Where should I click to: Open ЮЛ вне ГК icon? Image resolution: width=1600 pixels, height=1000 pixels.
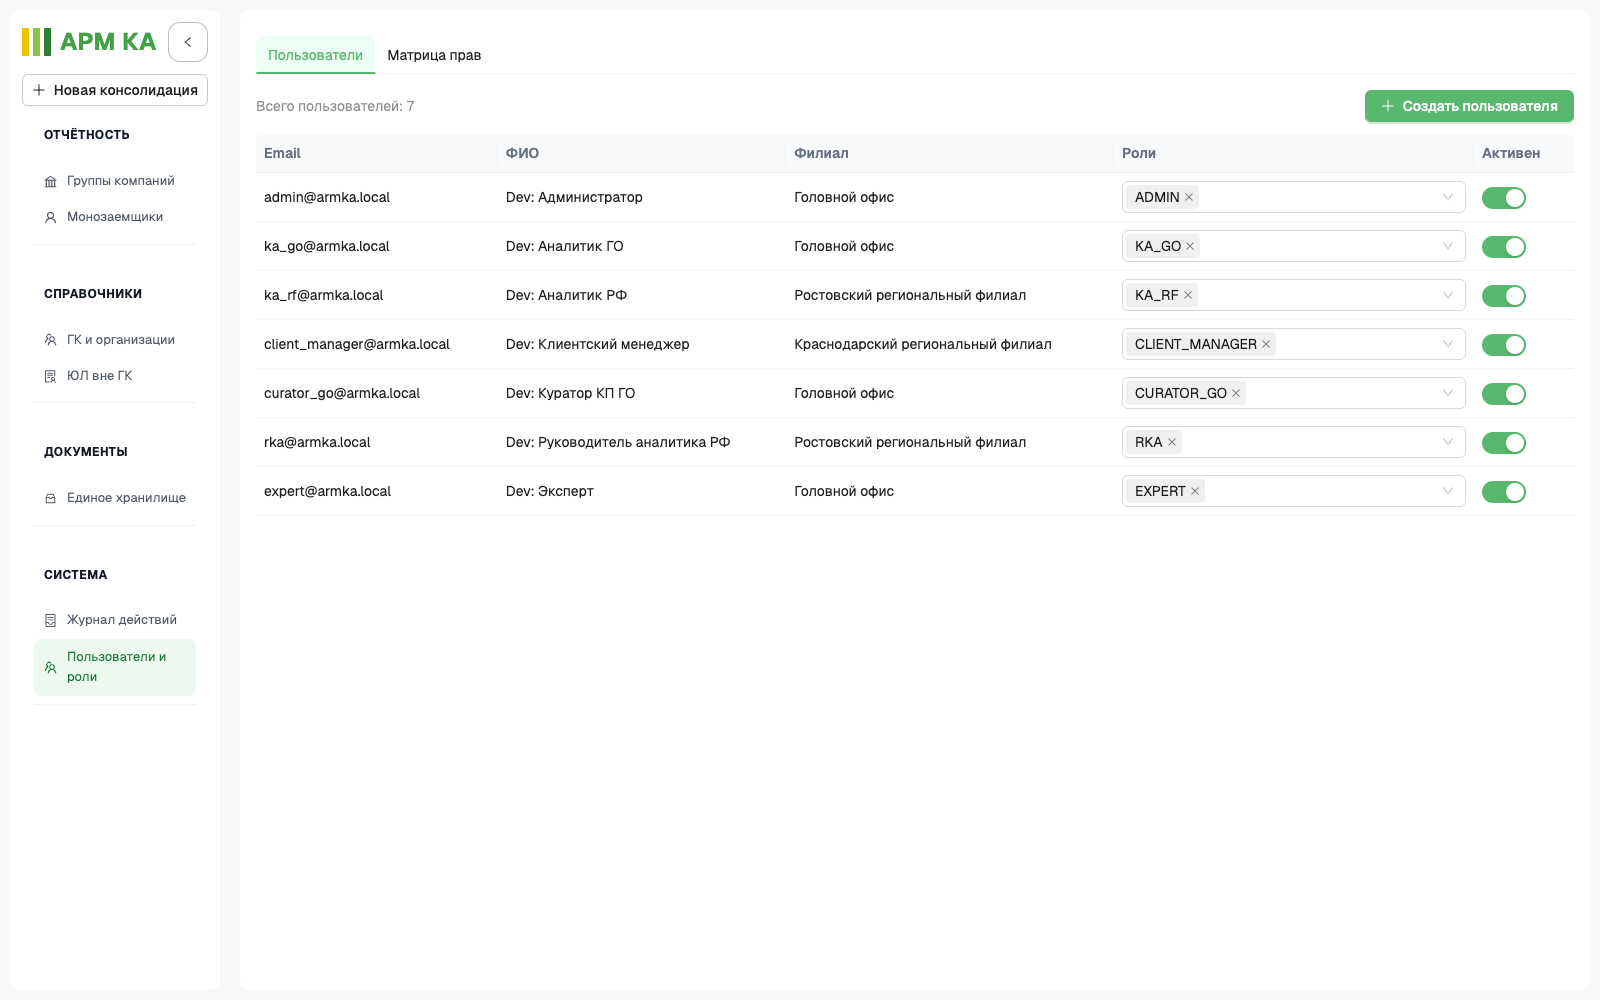[50, 376]
